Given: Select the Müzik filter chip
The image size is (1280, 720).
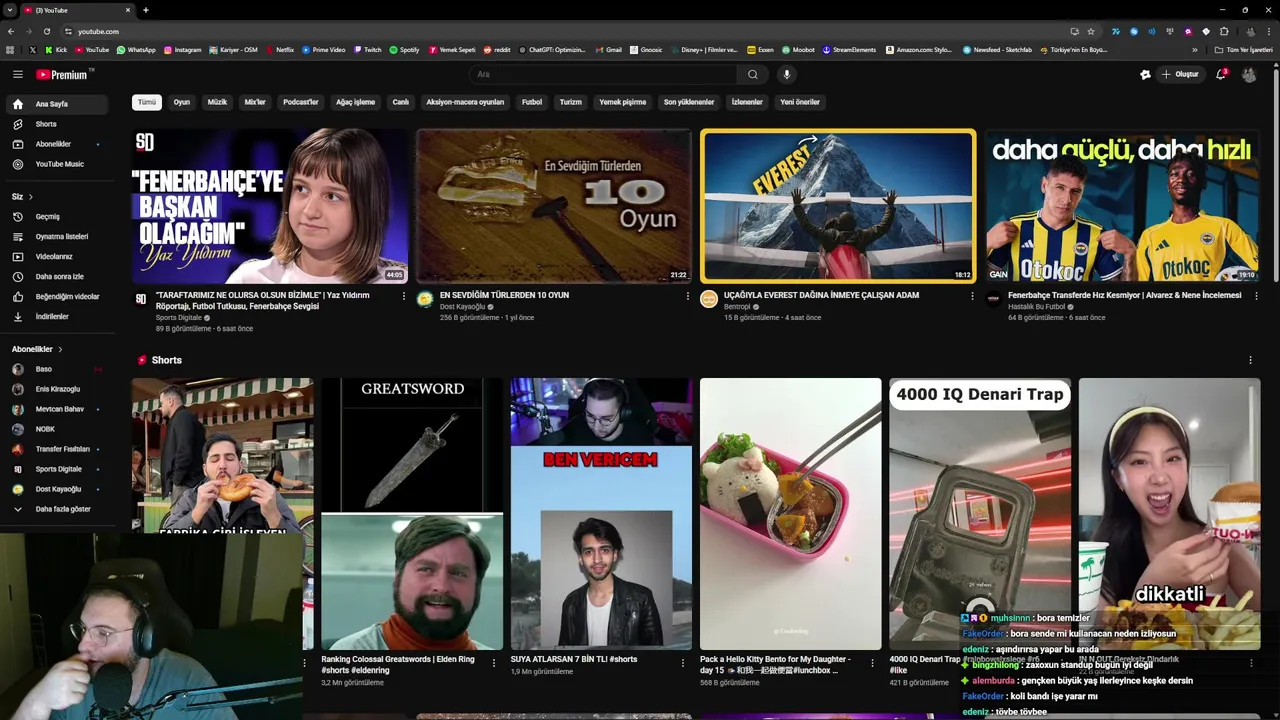Looking at the screenshot, I should 217,102.
